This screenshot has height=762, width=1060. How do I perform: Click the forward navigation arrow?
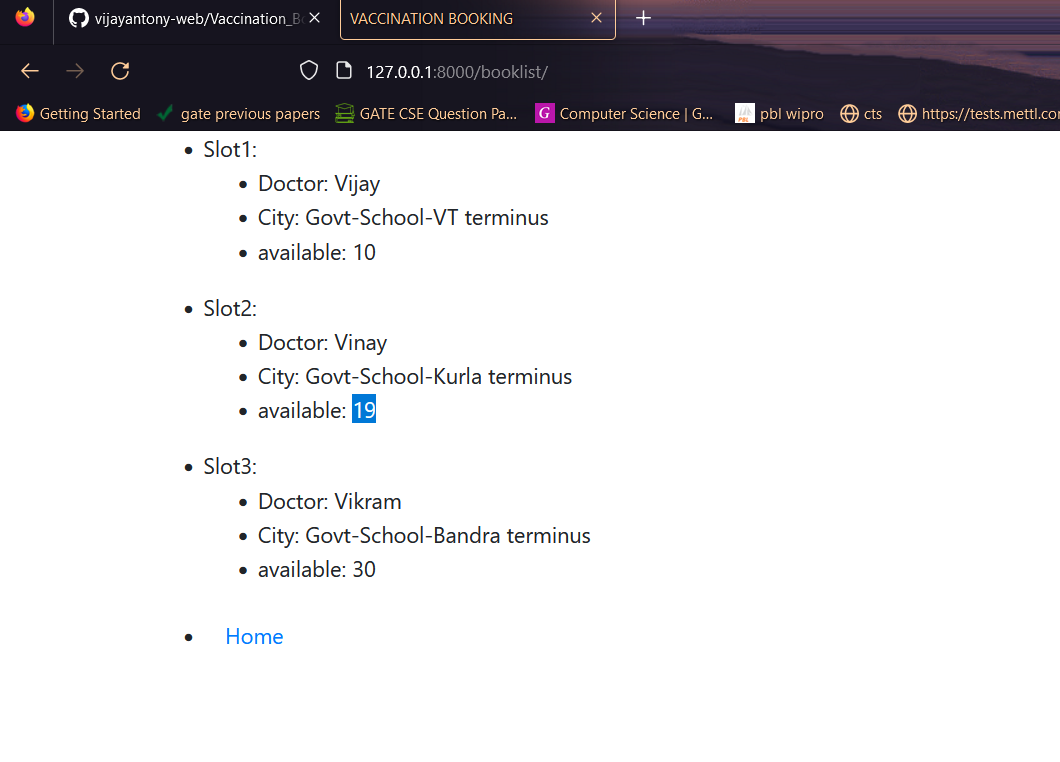[74, 70]
